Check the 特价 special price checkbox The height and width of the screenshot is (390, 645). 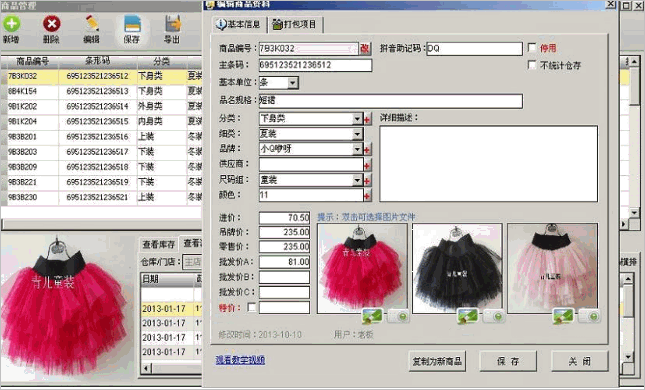(x=251, y=307)
